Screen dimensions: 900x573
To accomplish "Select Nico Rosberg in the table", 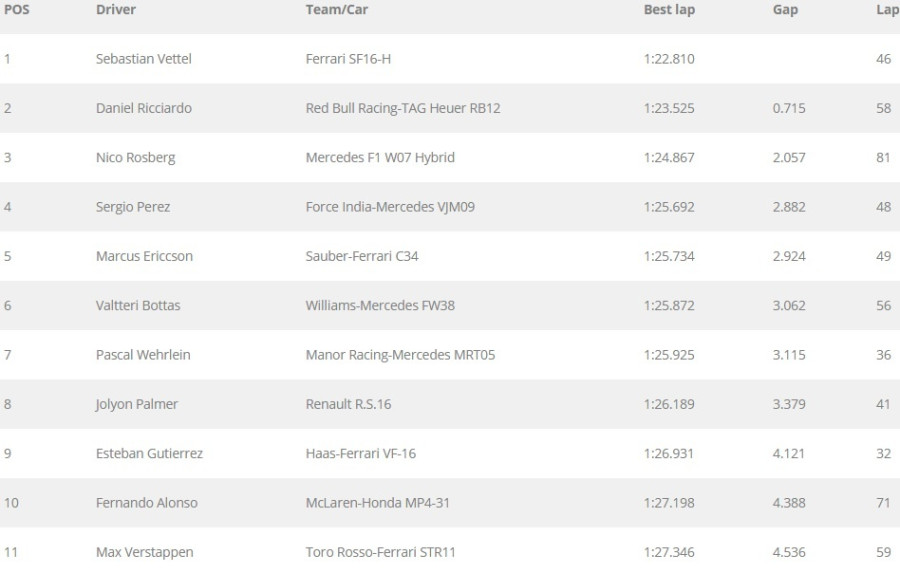I will point(135,158).
